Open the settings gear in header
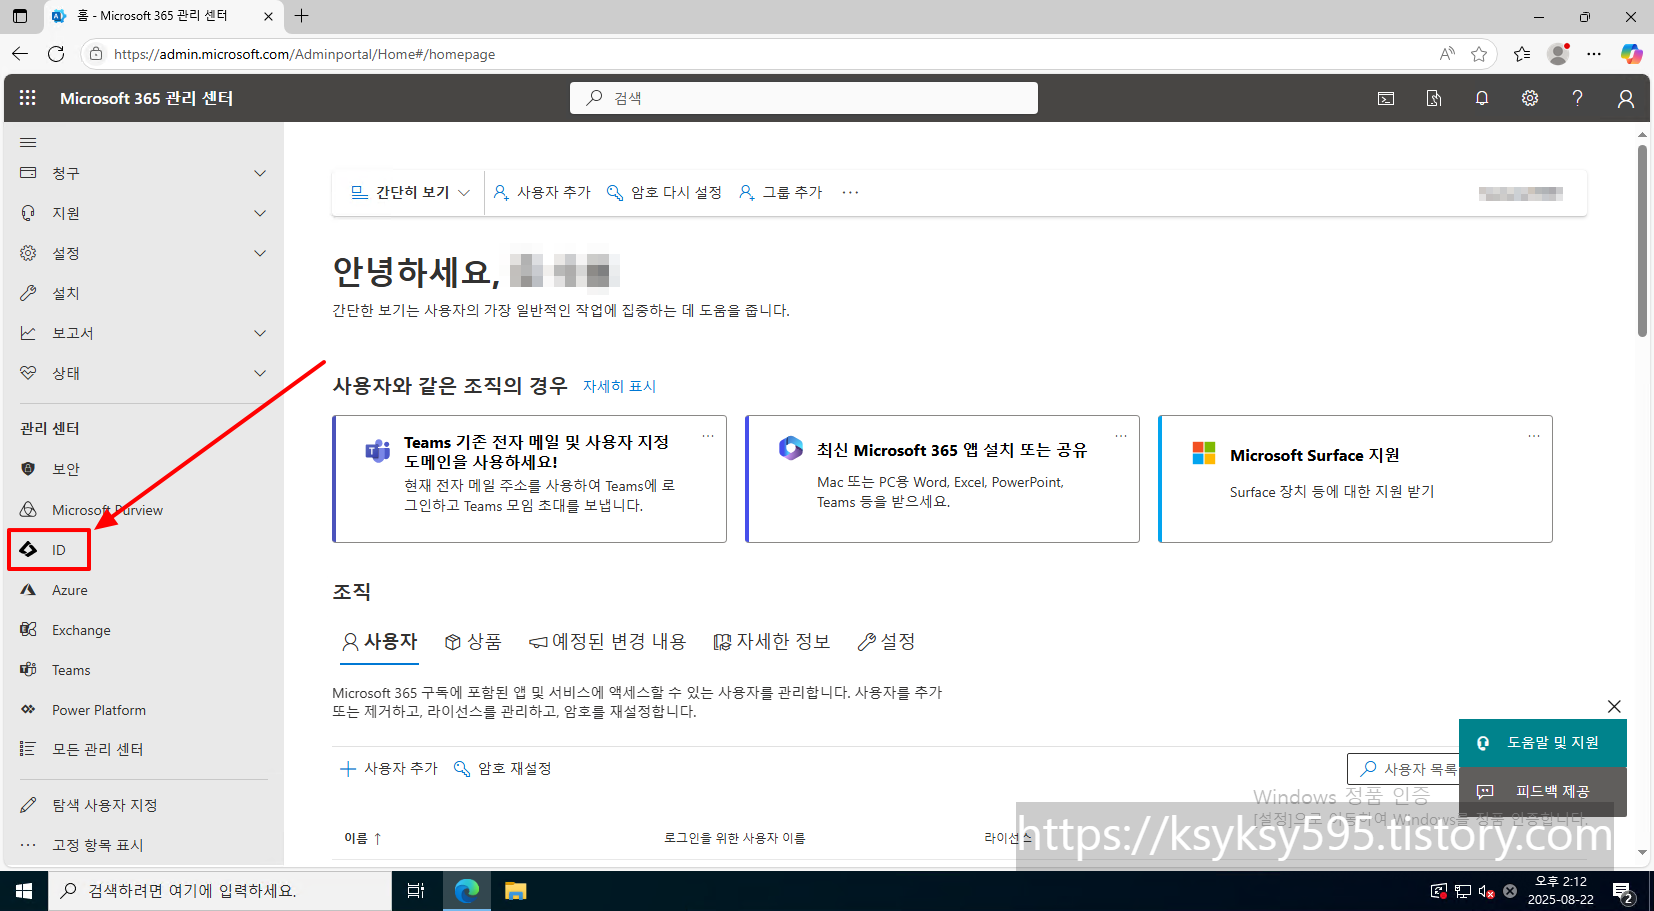The height and width of the screenshot is (911, 1654). (x=1530, y=98)
